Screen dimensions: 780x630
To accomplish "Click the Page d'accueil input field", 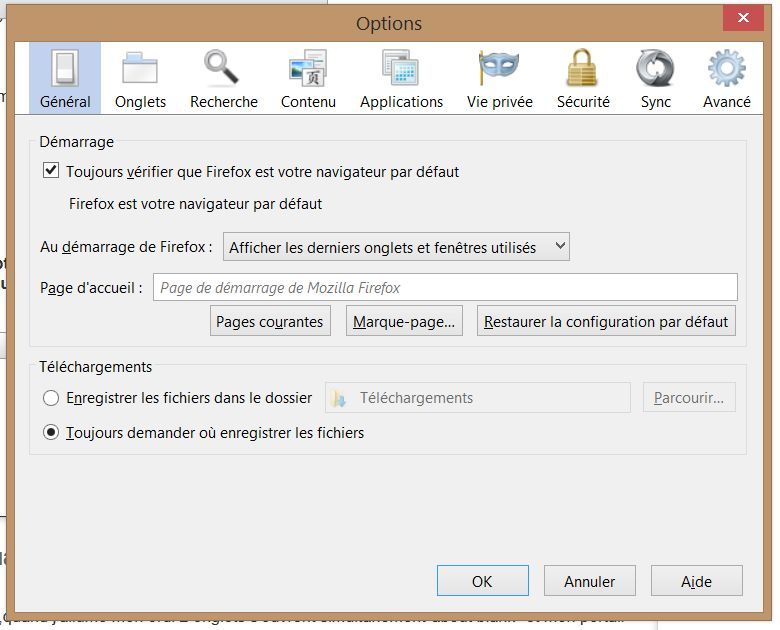I will click(445, 287).
